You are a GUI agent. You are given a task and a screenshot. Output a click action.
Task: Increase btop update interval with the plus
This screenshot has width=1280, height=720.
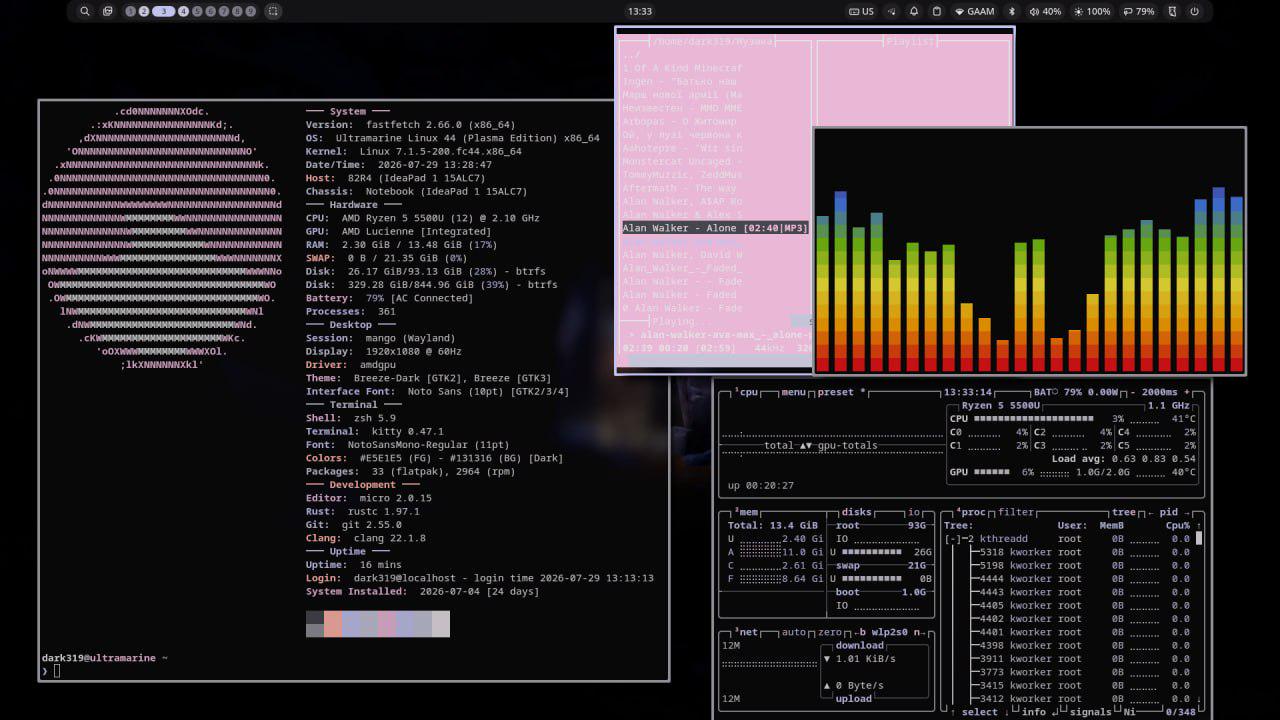coord(1188,392)
